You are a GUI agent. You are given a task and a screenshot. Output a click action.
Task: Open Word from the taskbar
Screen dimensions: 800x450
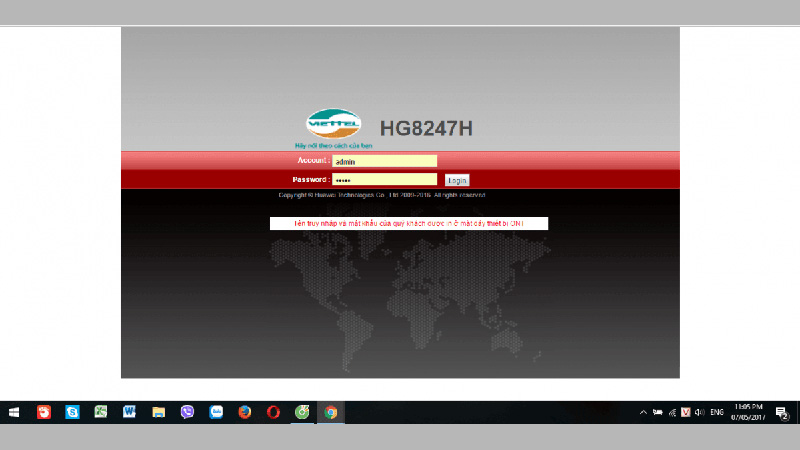point(129,412)
